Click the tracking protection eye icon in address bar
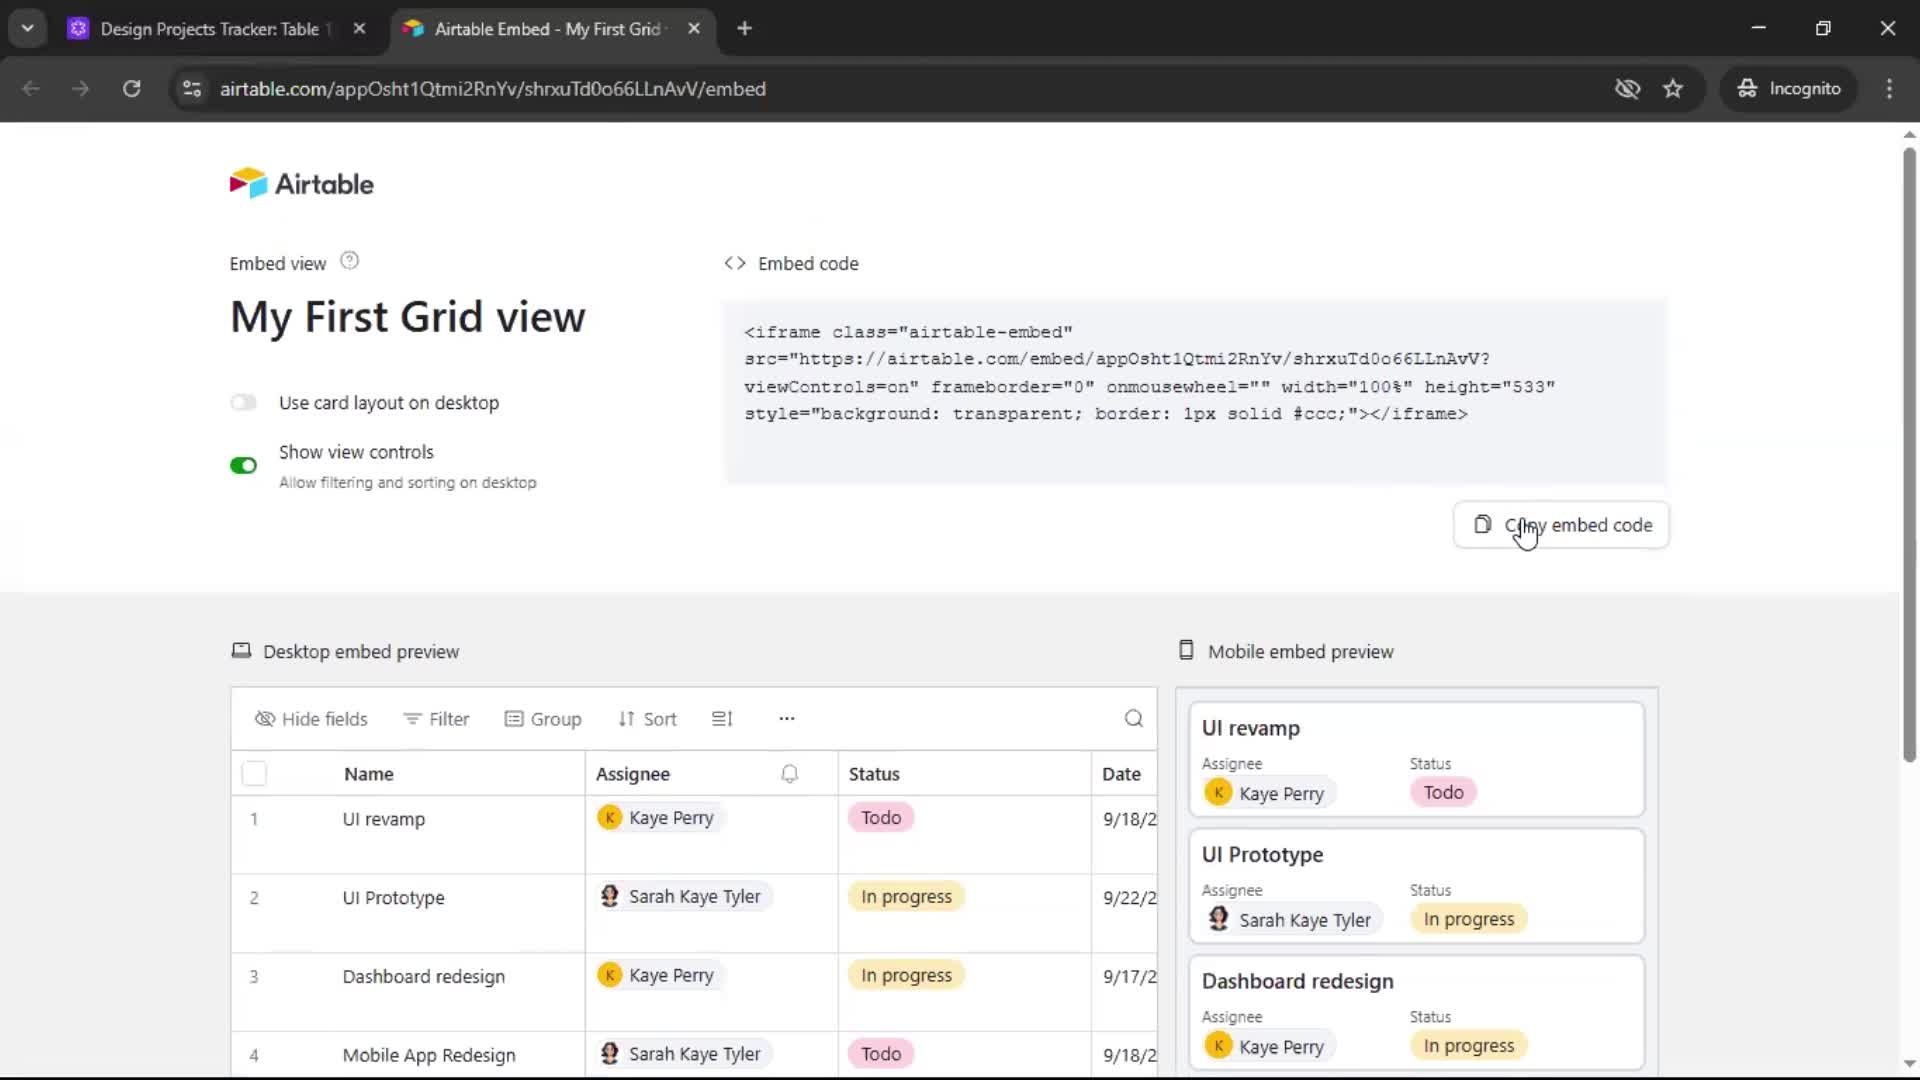Image resolution: width=1920 pixels, height=1080 pixels. (x=1628, y=89)
